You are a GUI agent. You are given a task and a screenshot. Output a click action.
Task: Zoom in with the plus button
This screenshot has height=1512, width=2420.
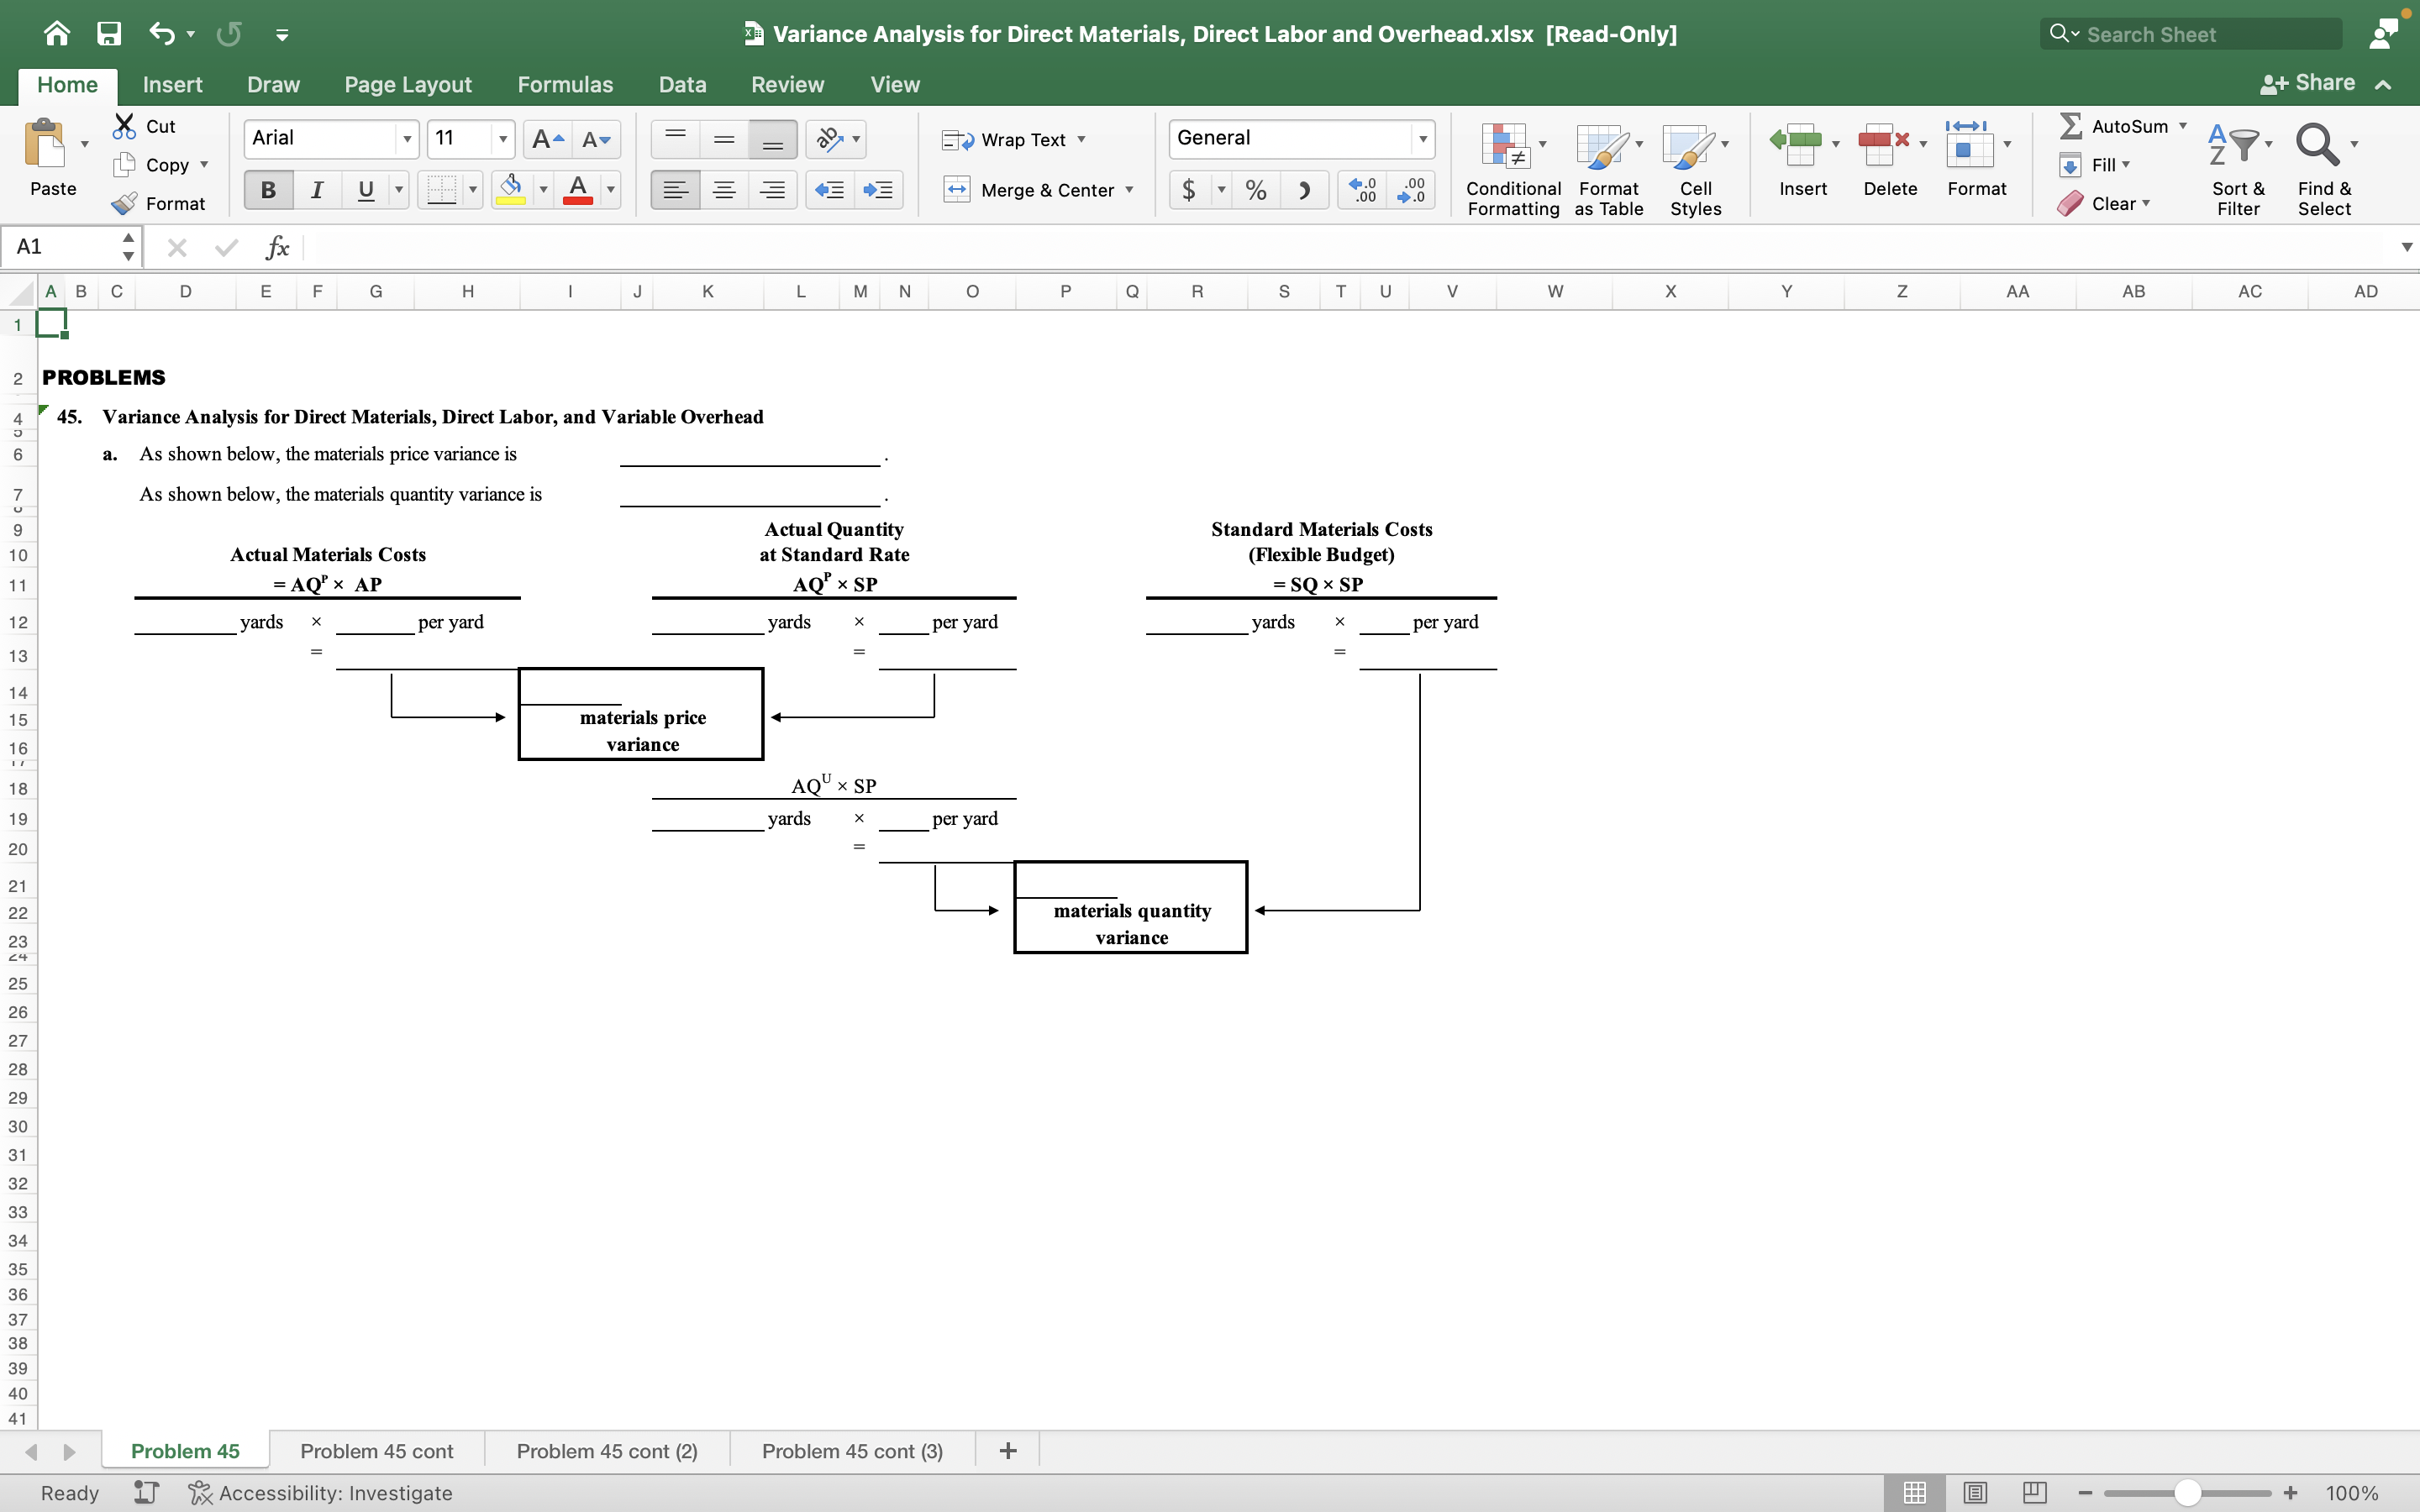2291,1493
